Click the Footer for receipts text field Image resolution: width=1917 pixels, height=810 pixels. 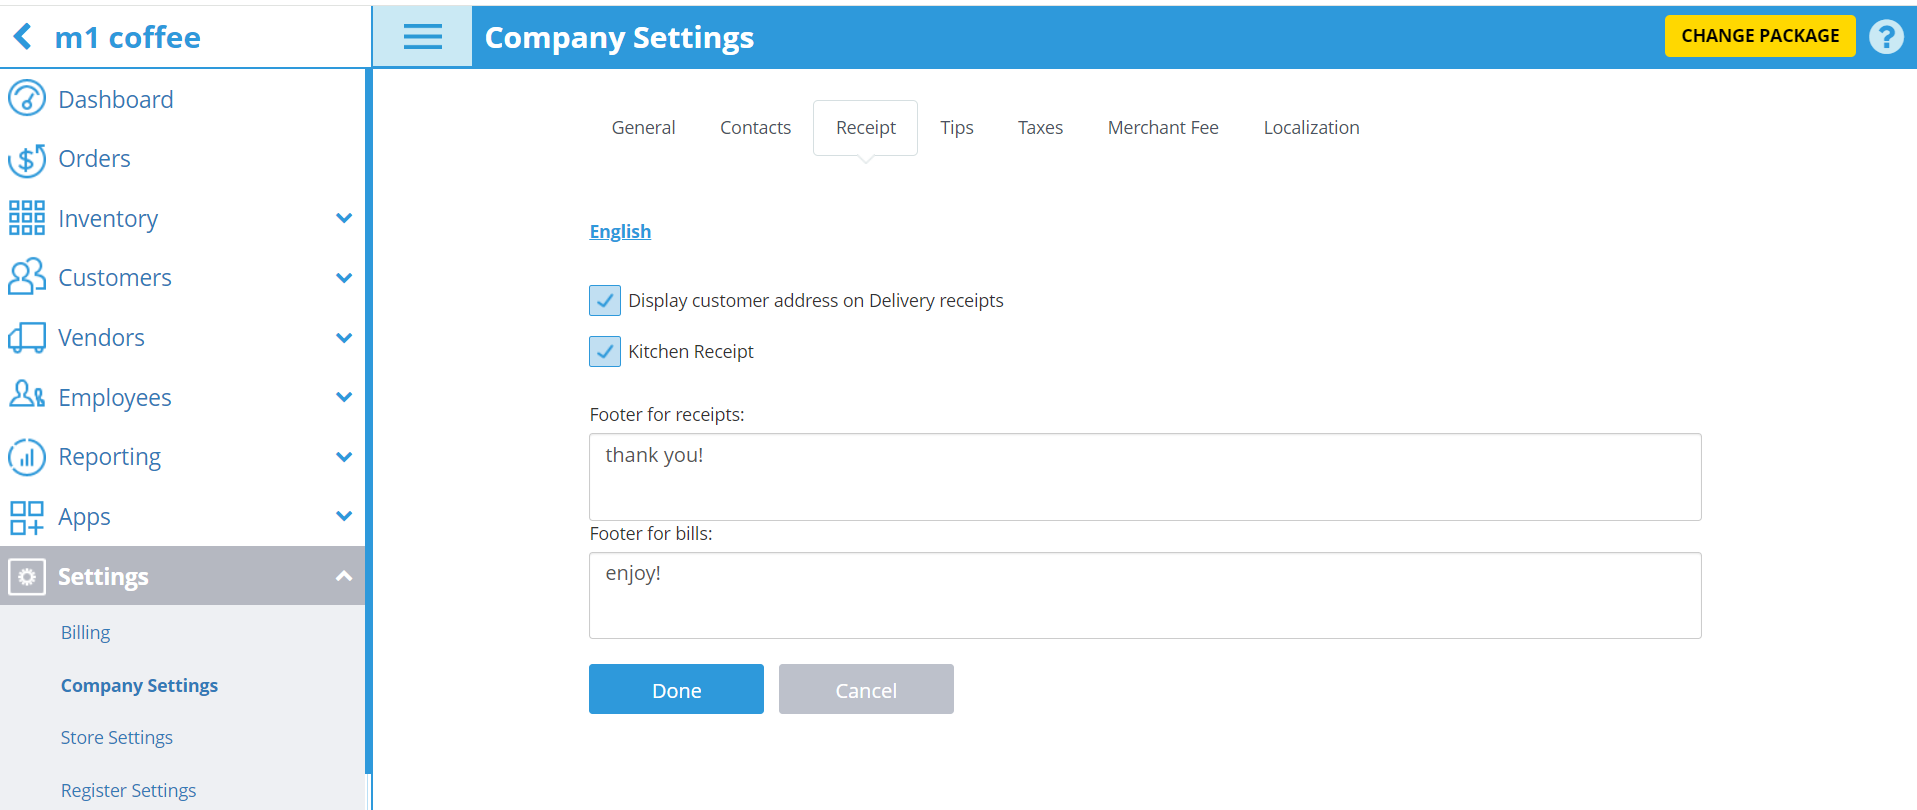[1145, 477]
